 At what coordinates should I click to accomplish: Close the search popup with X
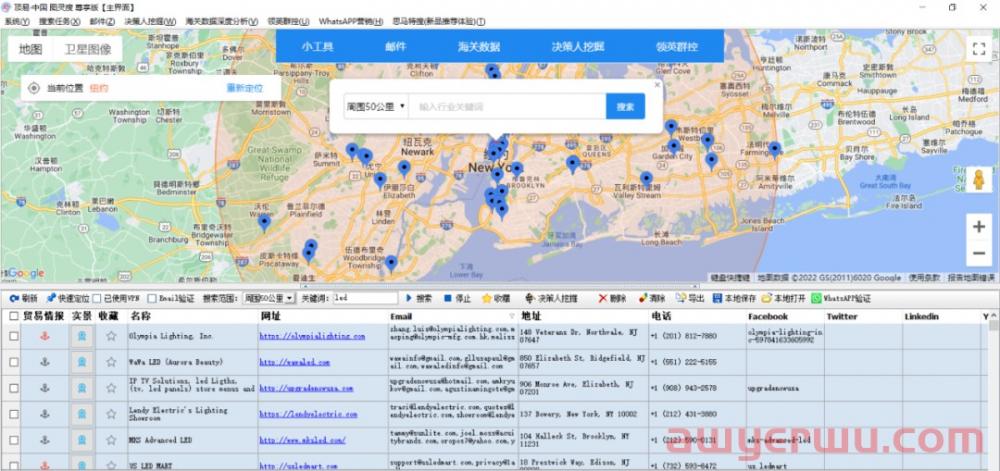pyautogui.click(x=657, y=85)
